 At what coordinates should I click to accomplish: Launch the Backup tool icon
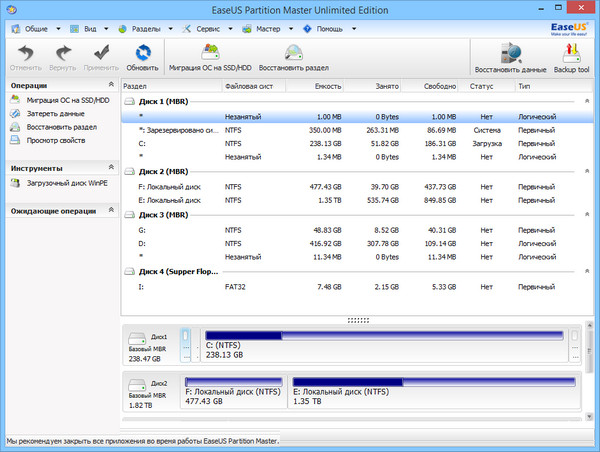(x=572, y=54)
